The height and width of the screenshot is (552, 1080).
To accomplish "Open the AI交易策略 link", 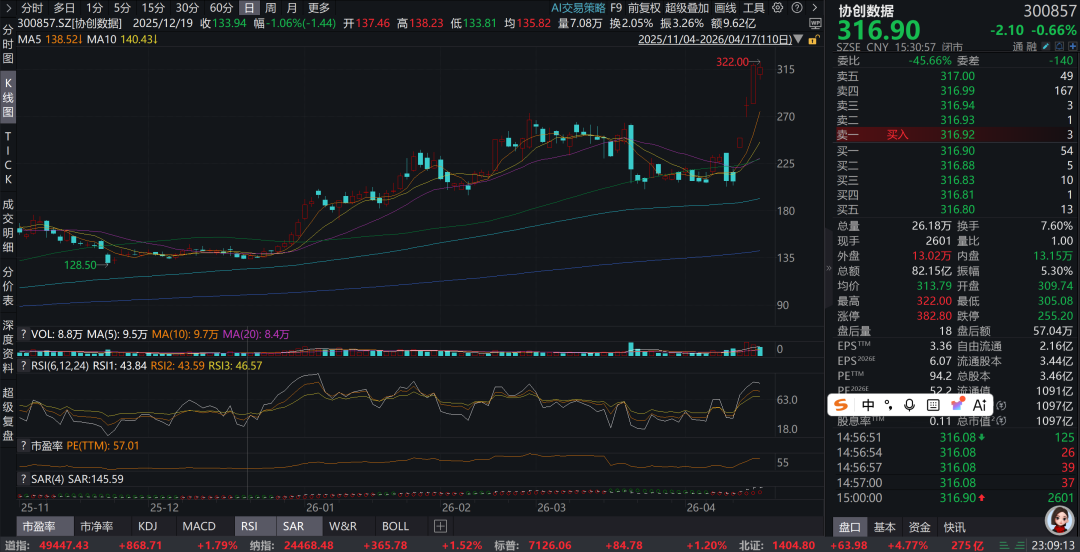I will pos(578,7).
